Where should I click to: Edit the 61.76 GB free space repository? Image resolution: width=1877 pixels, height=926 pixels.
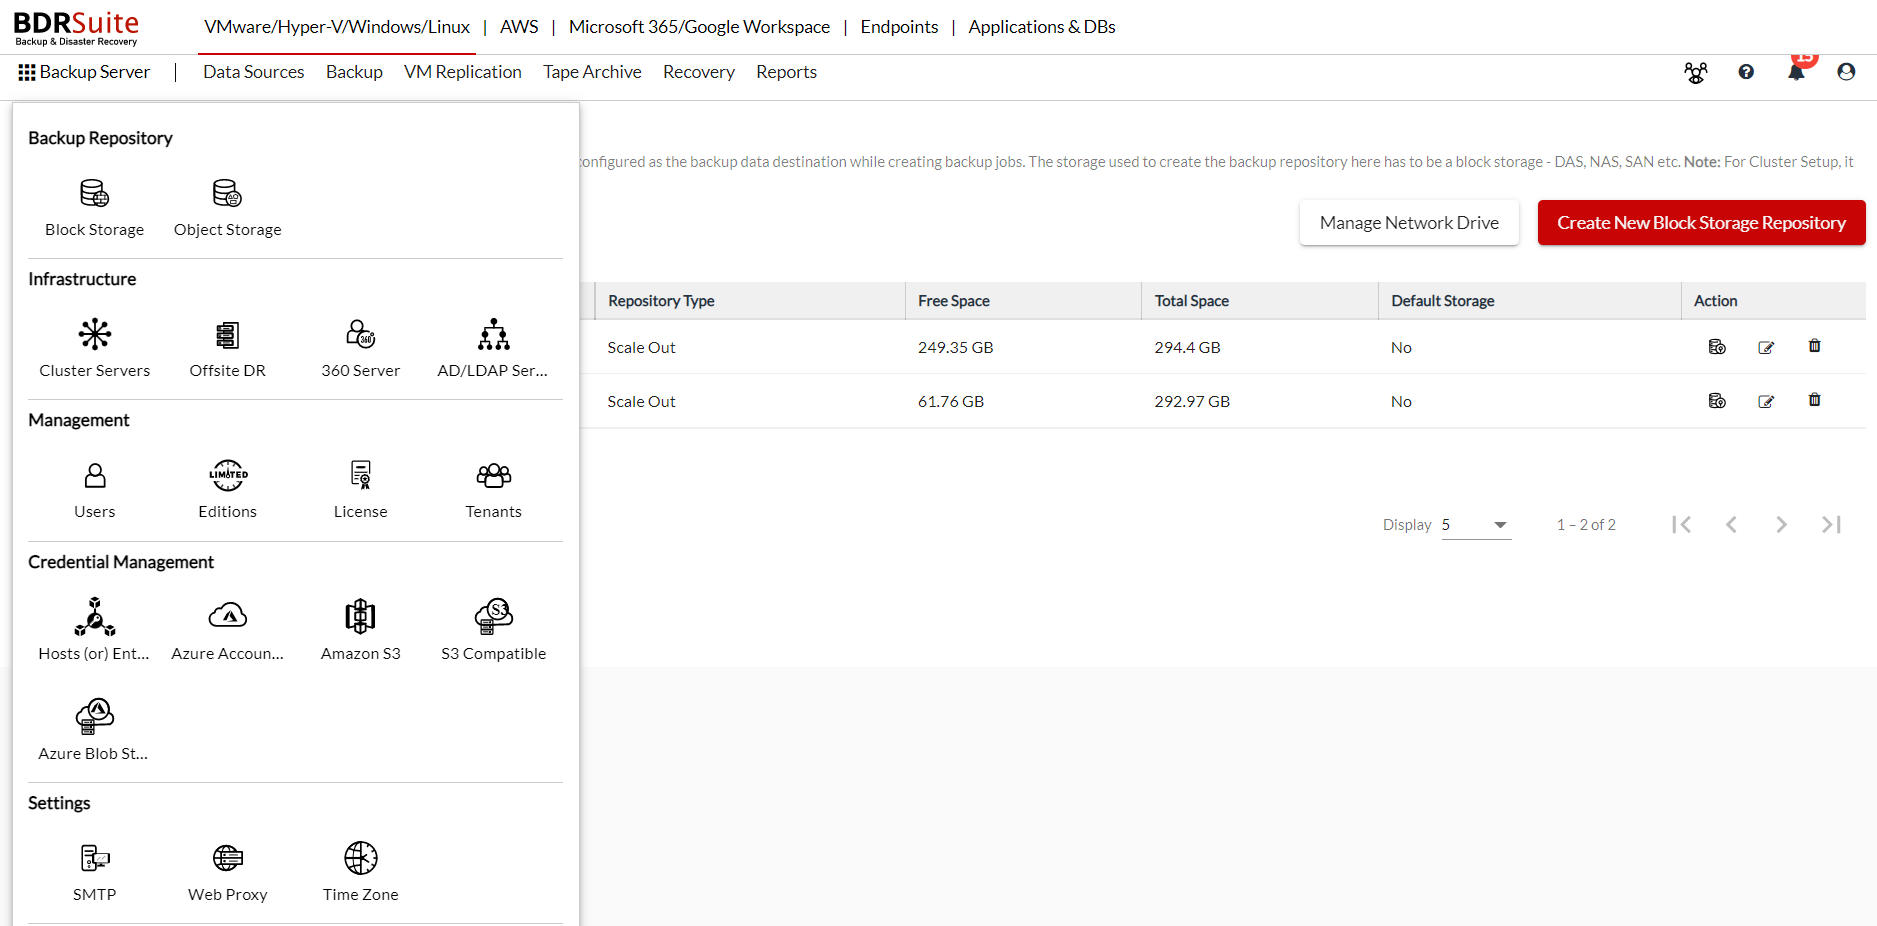coord(1766,401)
